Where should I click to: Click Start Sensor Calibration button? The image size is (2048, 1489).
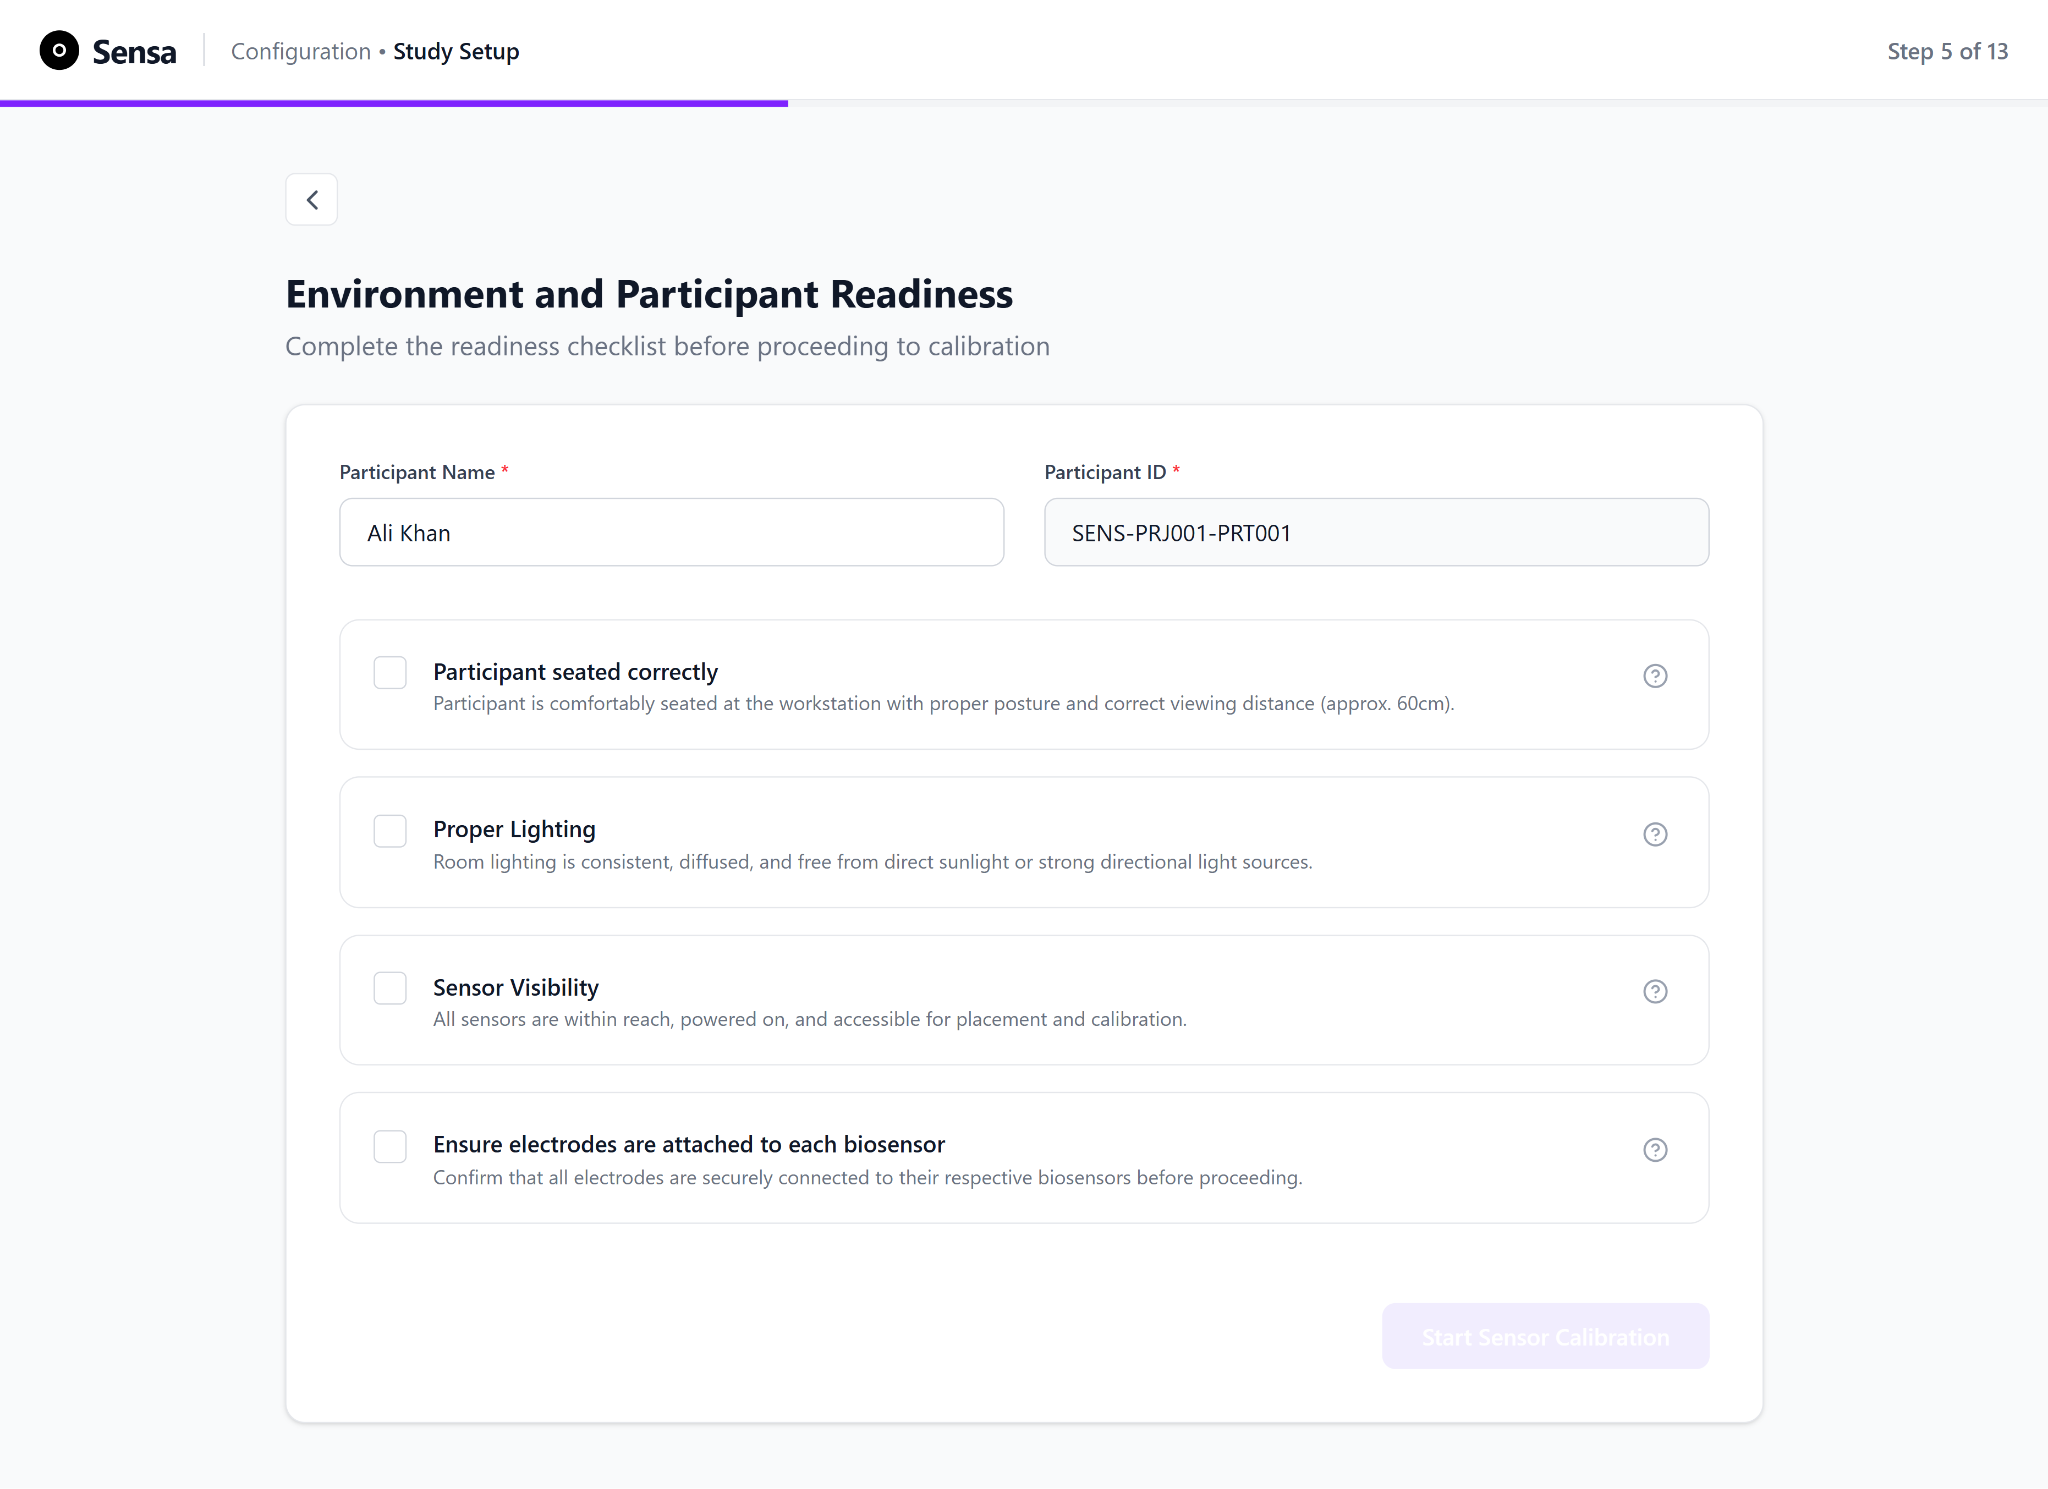(x=1545, y=1336)
